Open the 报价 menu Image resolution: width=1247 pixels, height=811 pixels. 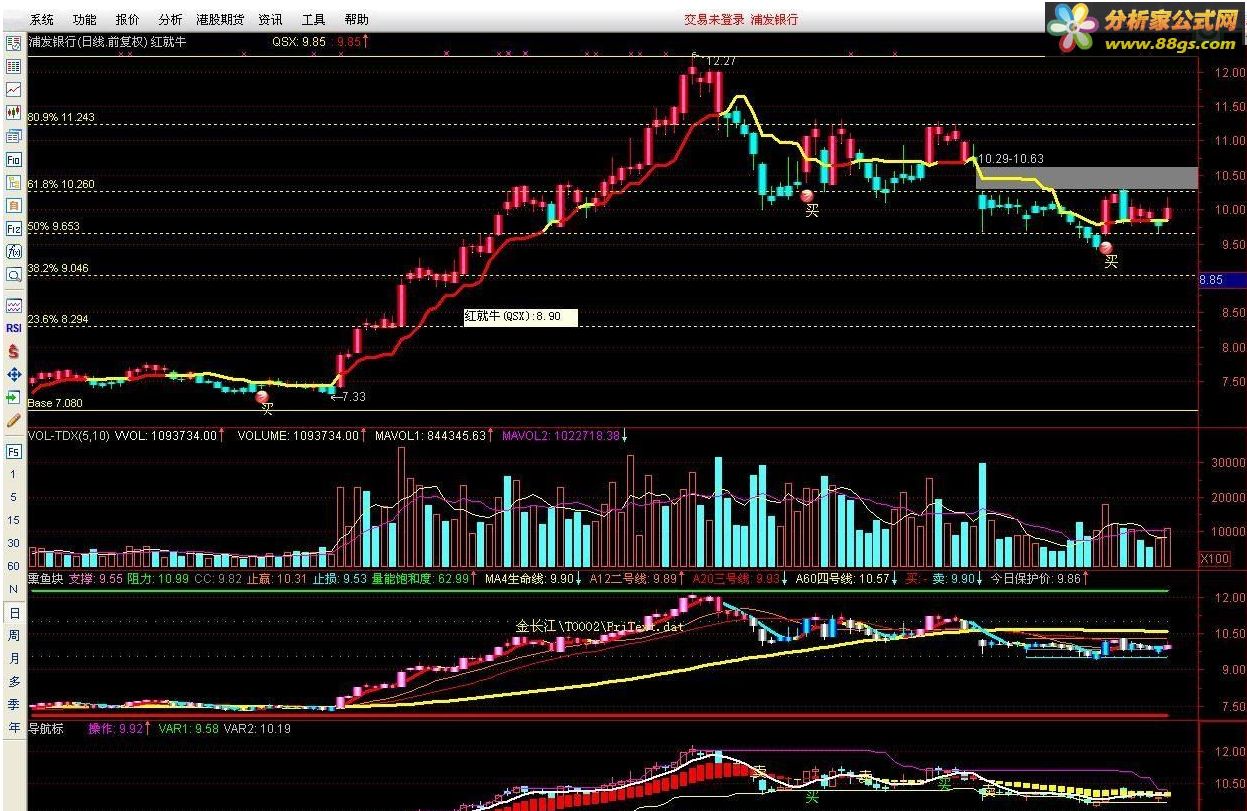[128, 19]
